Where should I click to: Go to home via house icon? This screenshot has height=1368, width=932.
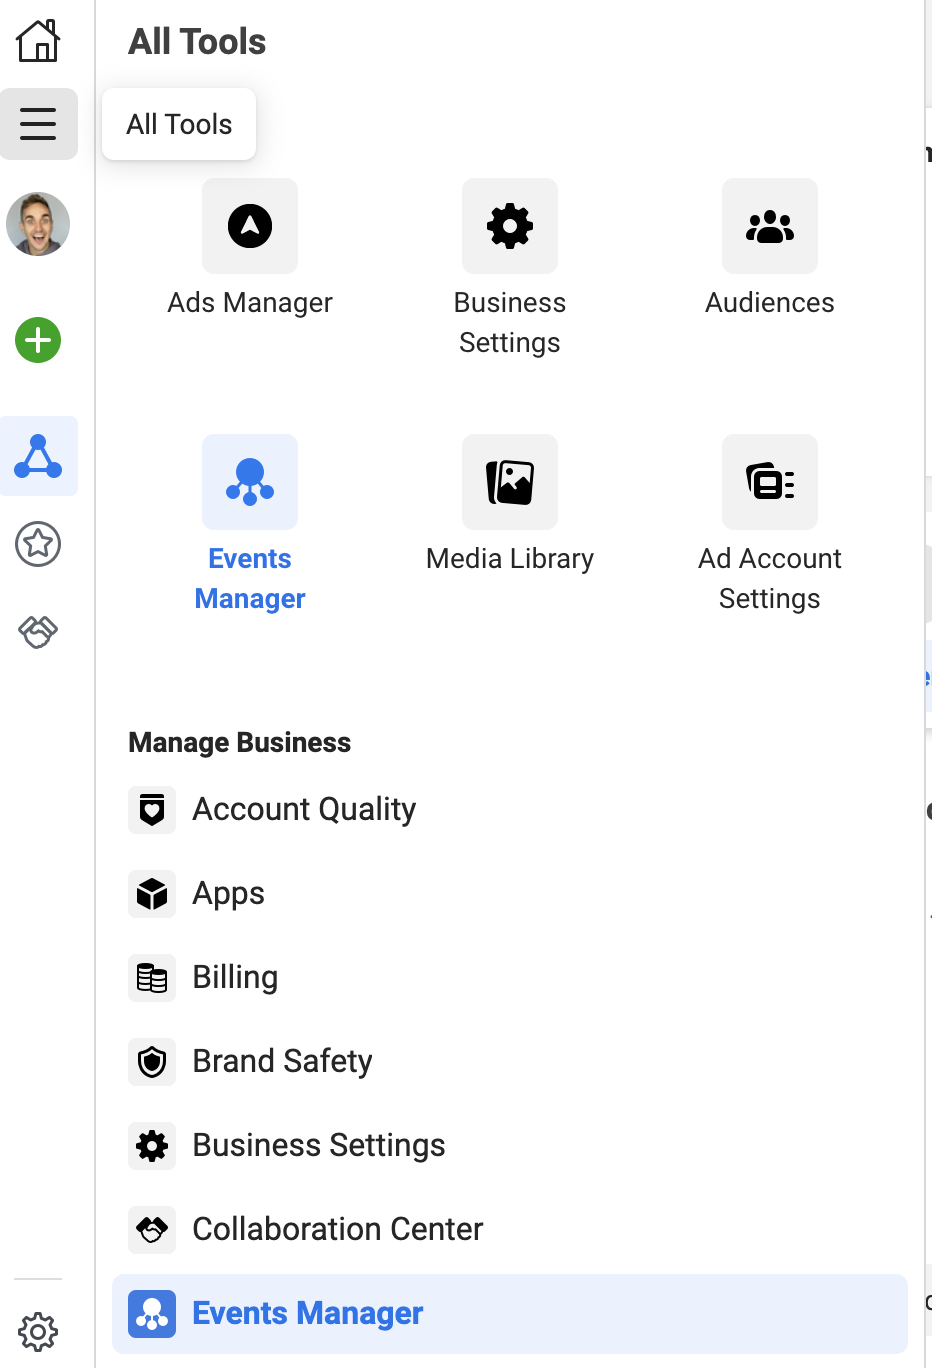click(38, 41)
